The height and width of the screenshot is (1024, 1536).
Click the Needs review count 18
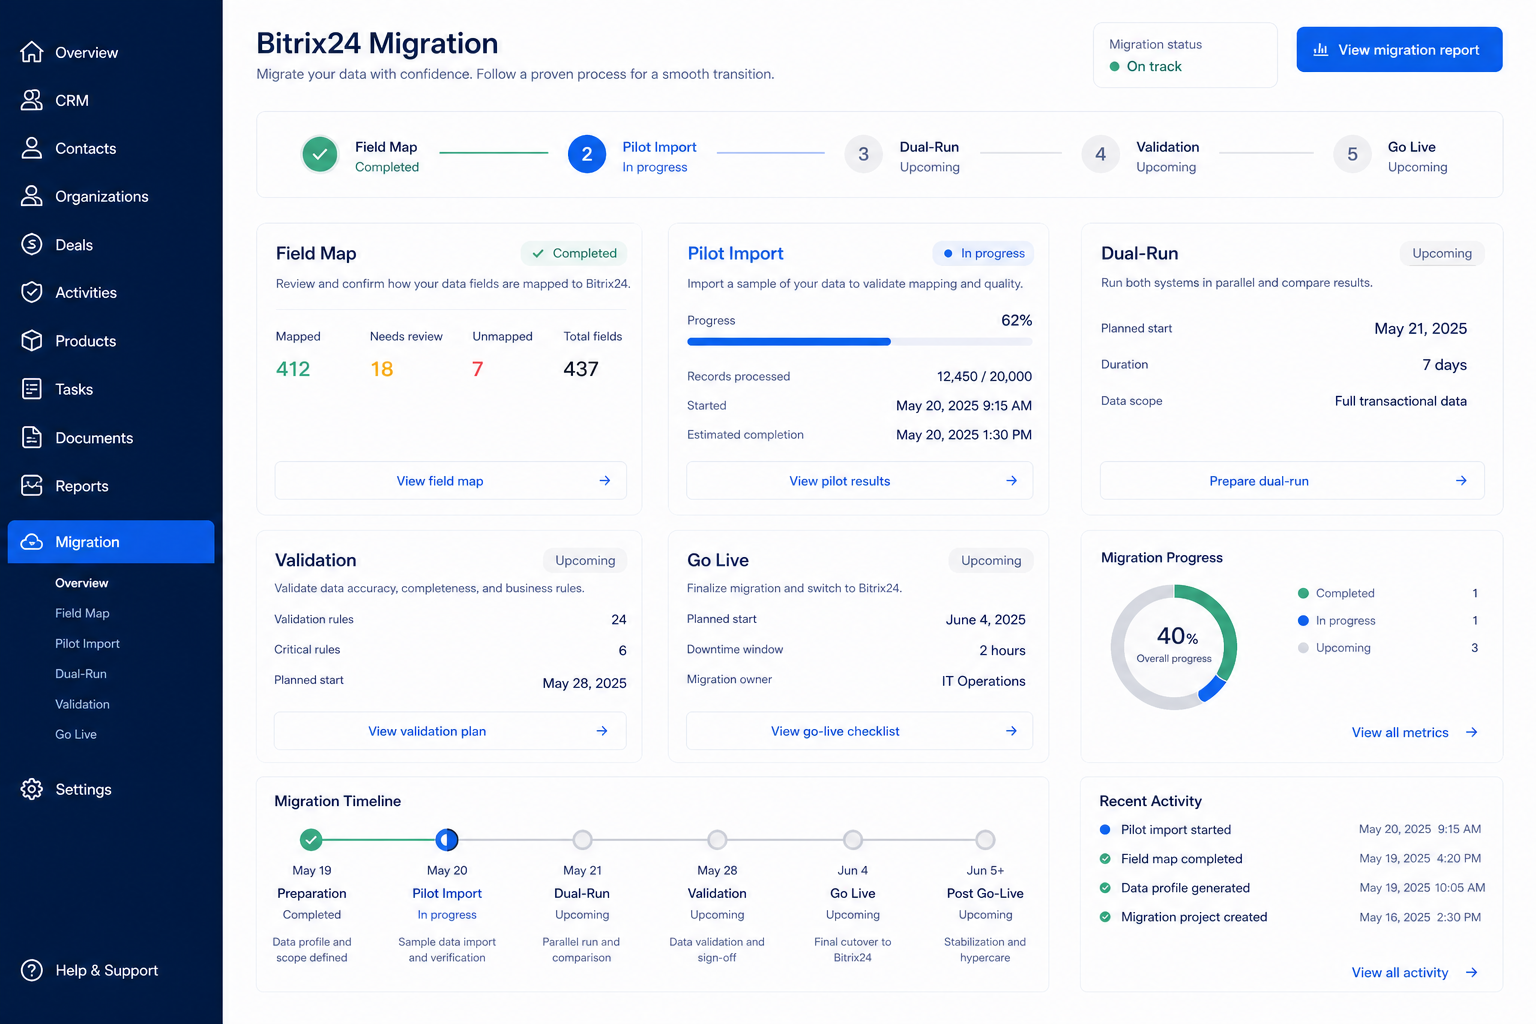[382, 369]
